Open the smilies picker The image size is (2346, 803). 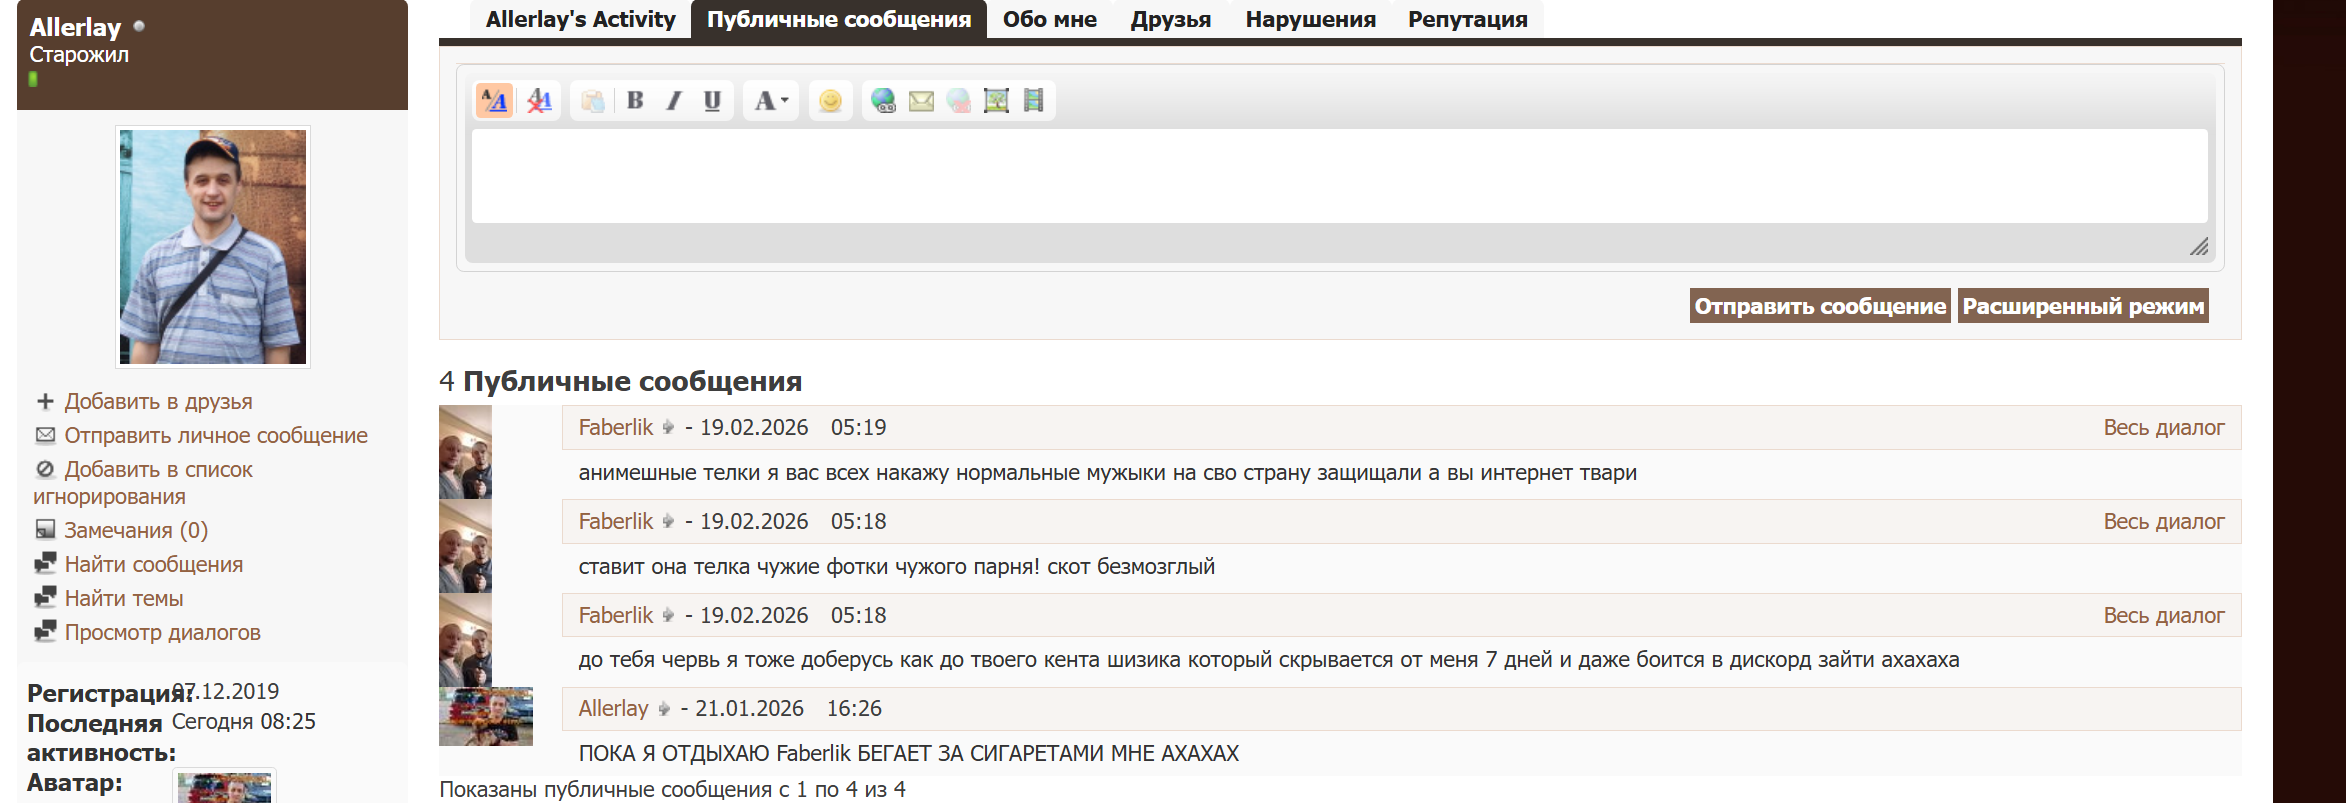click(830, 101)
